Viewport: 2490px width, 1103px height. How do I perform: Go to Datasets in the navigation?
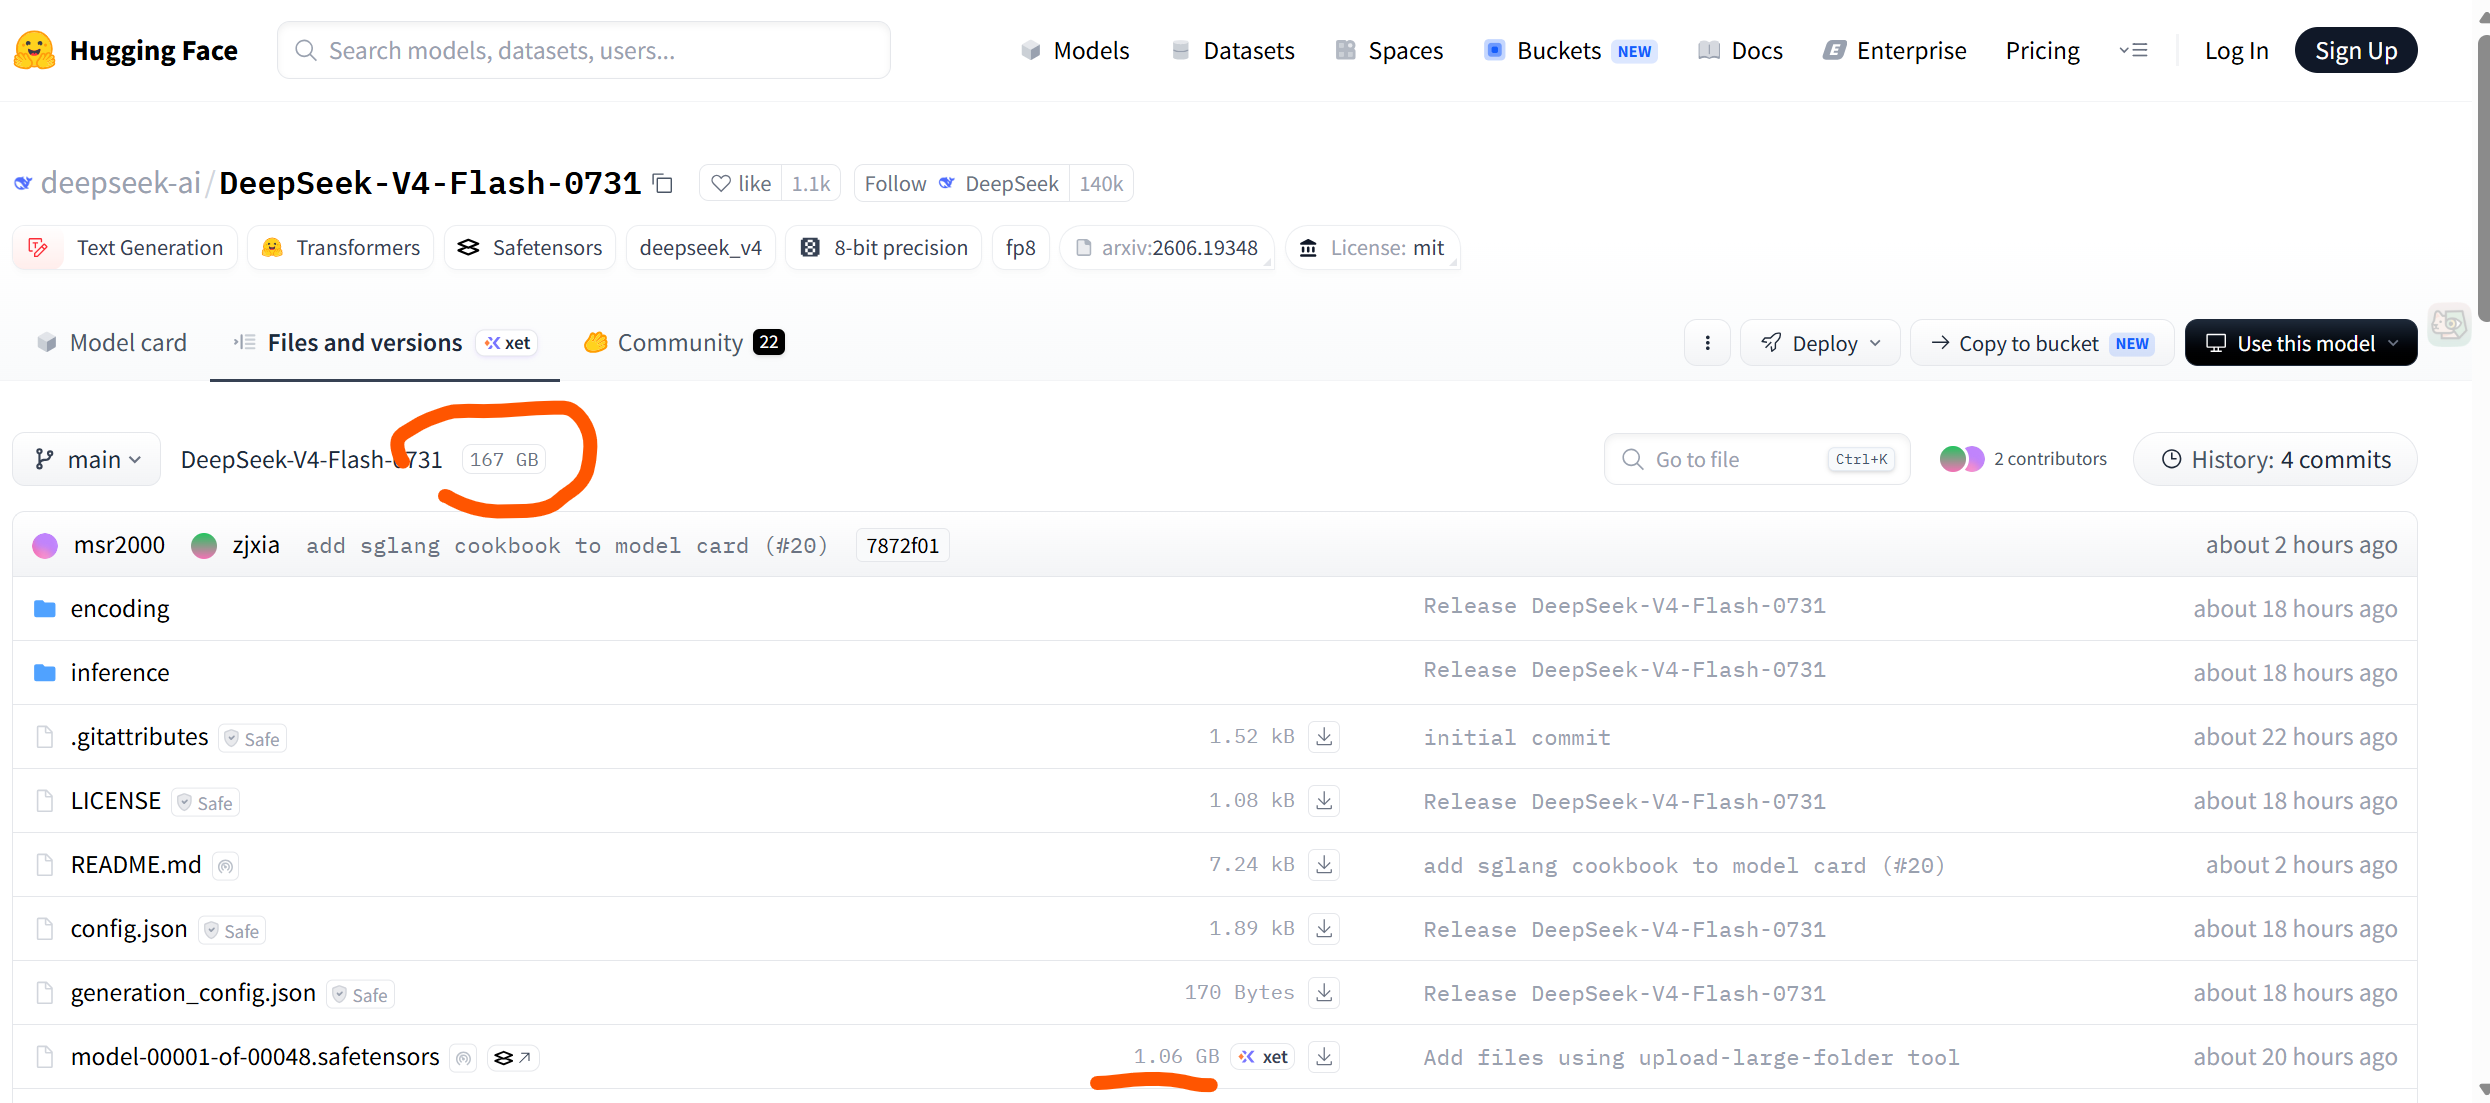point(1232,51)
